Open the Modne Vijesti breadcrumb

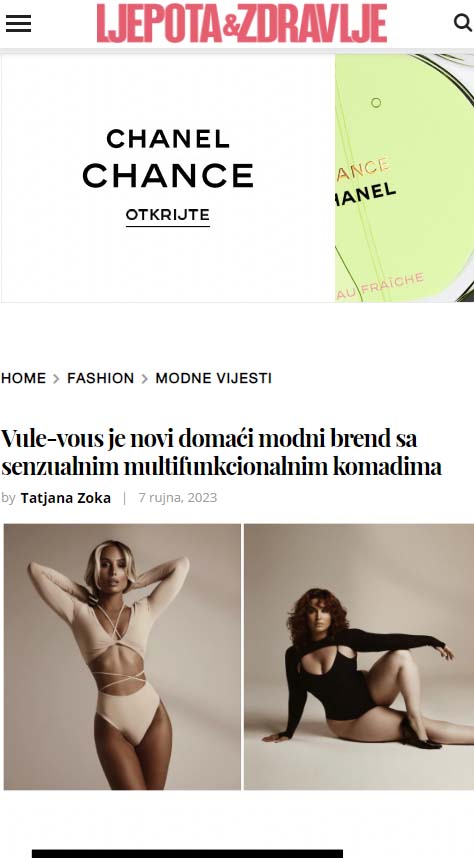(213, 378)
